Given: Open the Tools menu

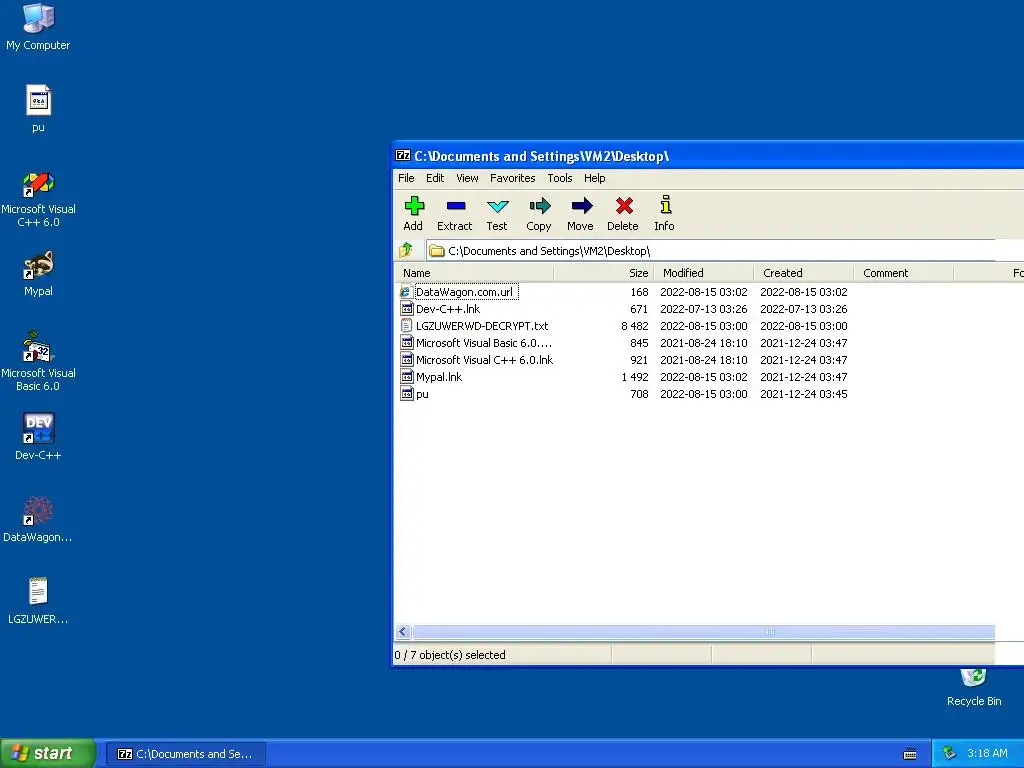Looking at the screenshot, I should click(x=560, y=178).
